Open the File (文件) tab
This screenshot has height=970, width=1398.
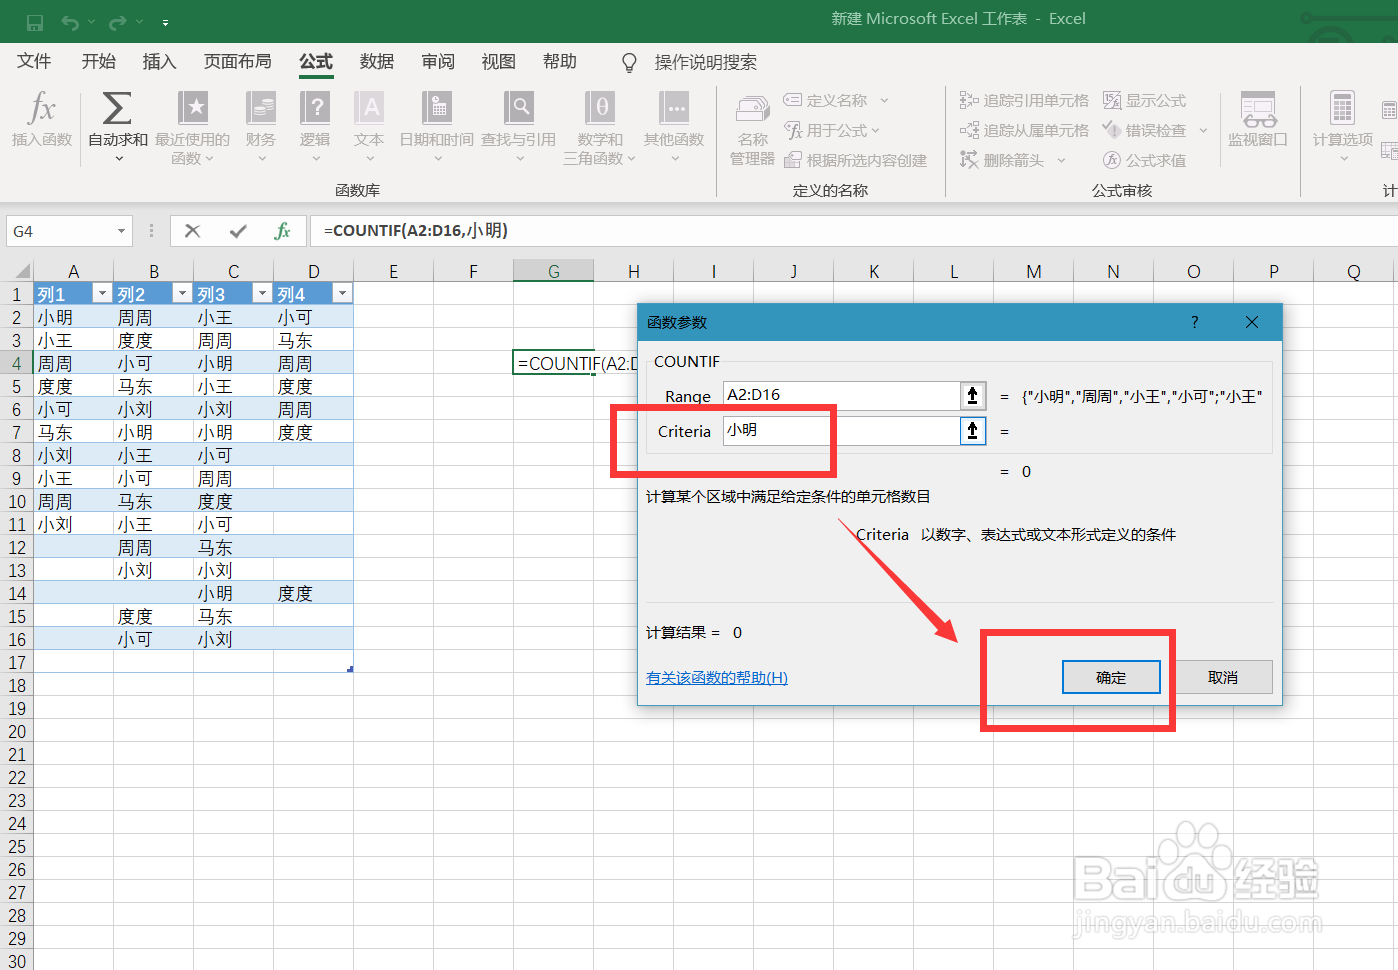[34, 61]
